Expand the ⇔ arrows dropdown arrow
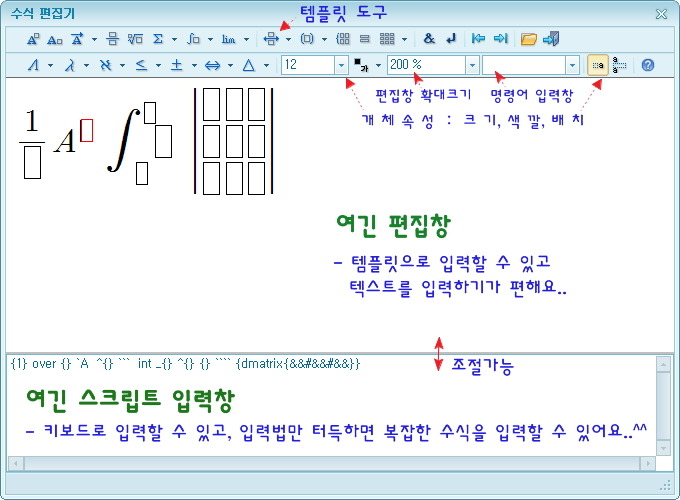Viewport: 680px width, 500px height. [230, 66]
